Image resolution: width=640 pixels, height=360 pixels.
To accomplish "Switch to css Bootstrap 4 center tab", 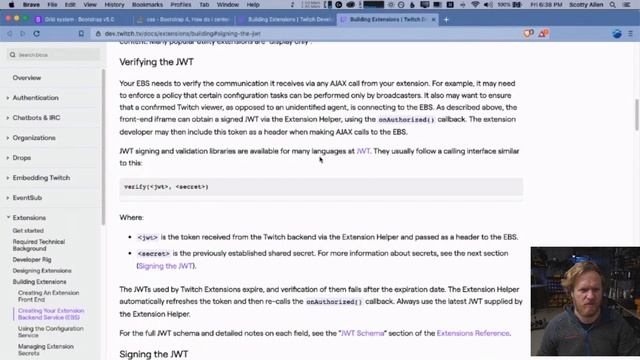I will 183,19.
